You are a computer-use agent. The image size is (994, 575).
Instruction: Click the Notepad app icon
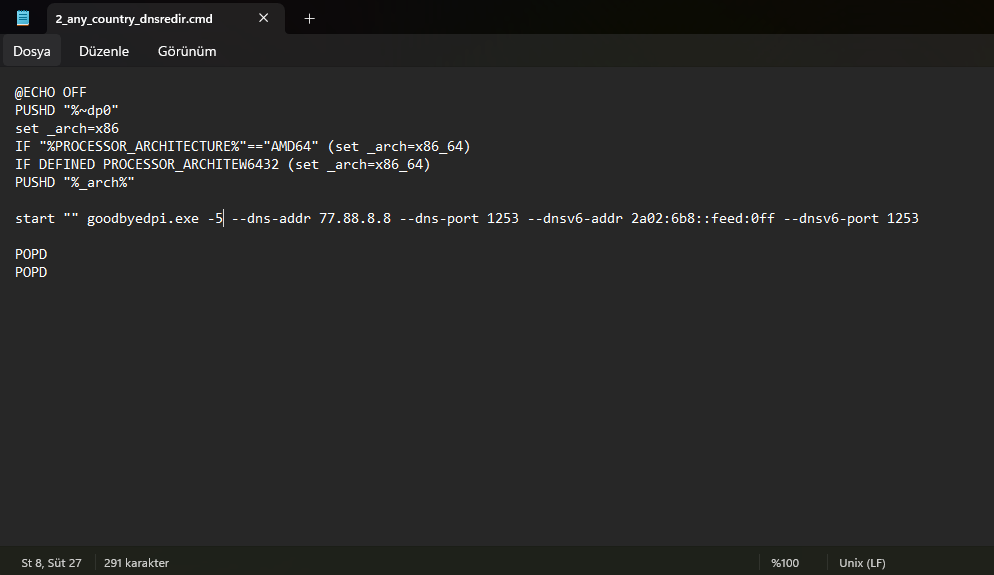(x=23, y=18)
